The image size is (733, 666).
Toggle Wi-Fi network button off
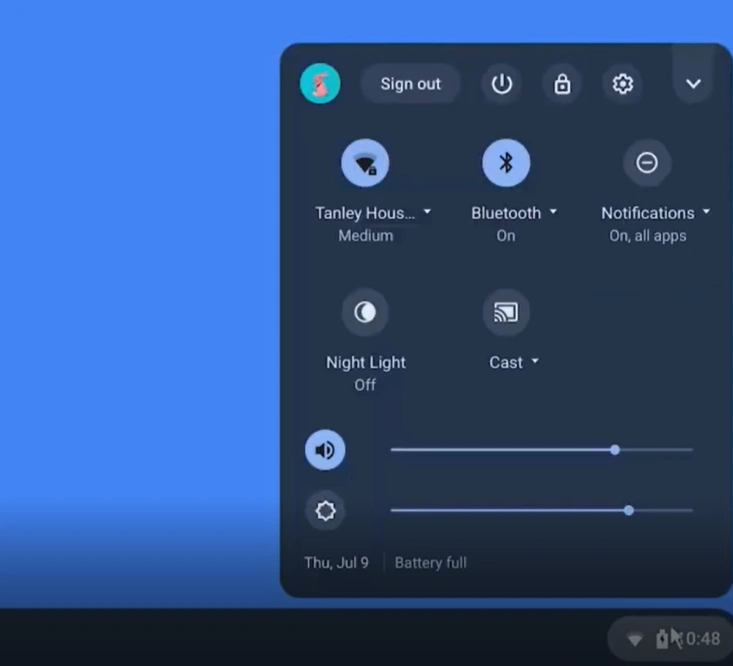pos(365,163)
